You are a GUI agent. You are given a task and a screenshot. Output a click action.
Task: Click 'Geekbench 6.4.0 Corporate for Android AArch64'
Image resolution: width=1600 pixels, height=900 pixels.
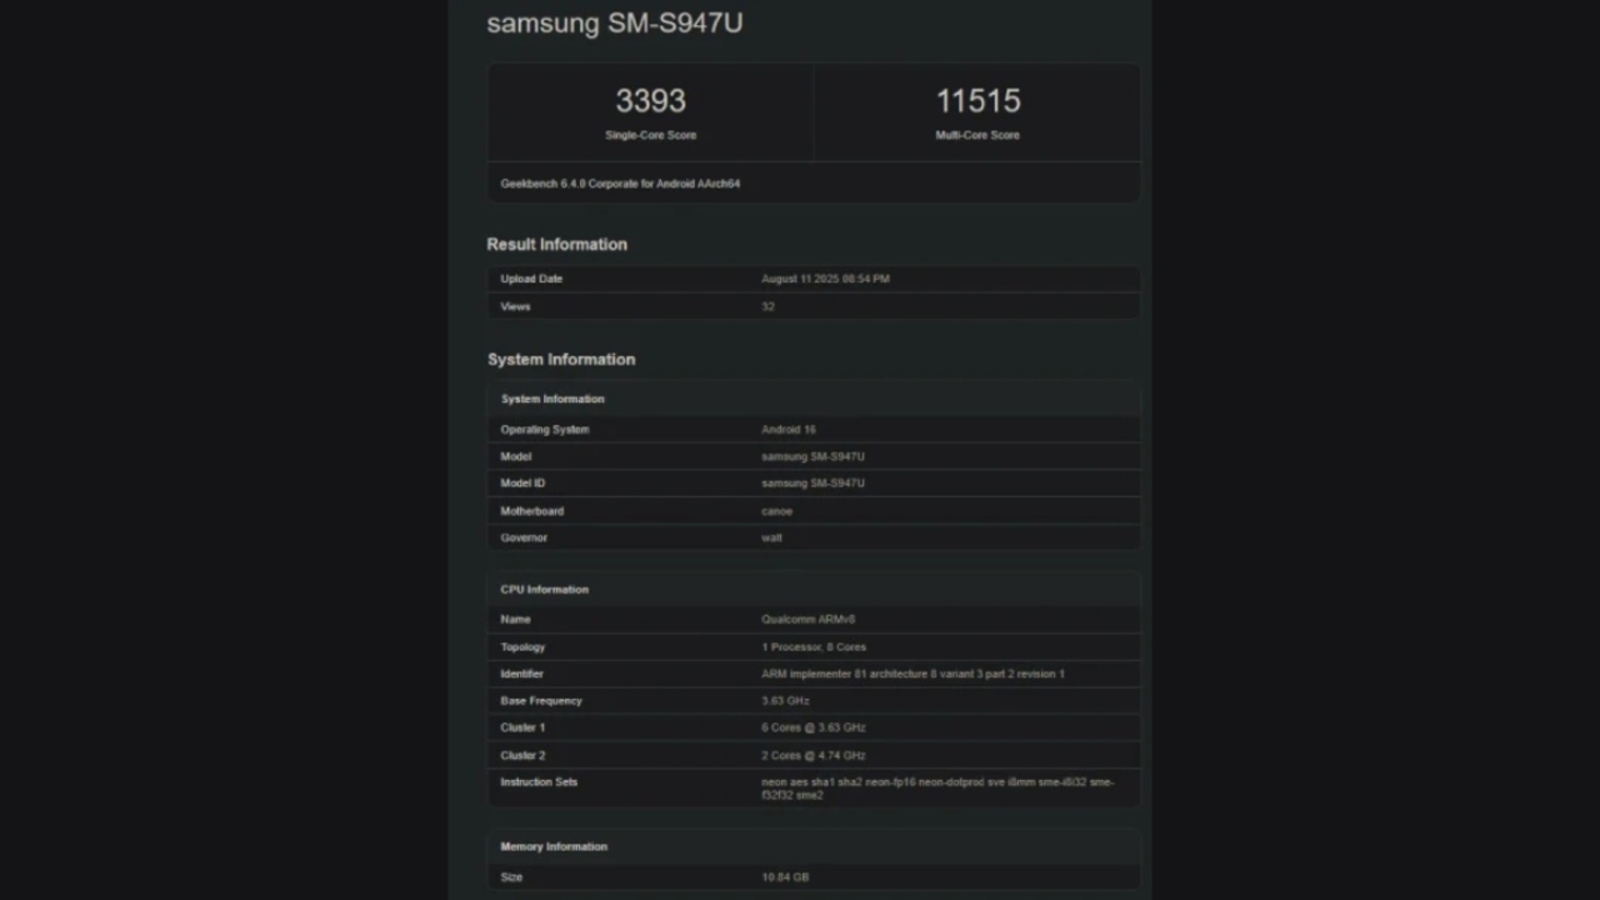pos(620,184)
